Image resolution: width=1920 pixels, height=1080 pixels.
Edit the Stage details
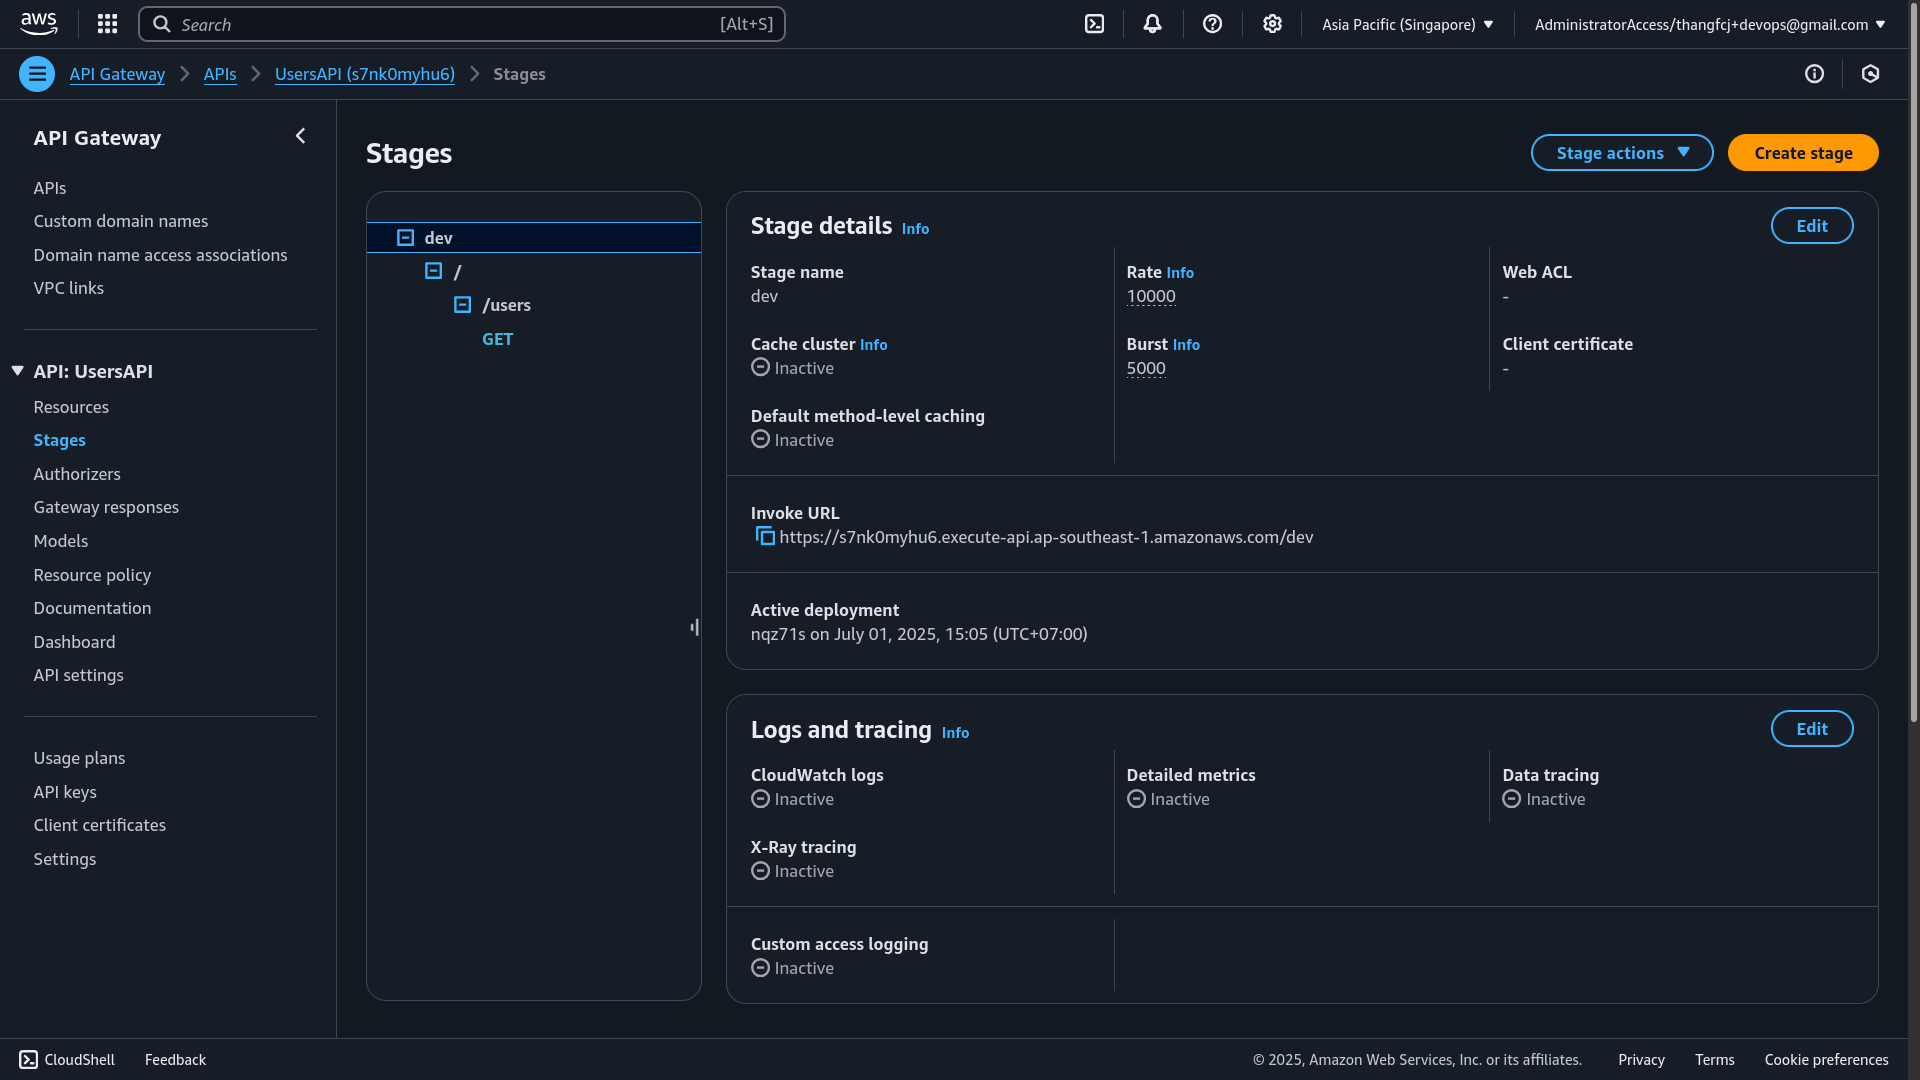[1812, 226]
